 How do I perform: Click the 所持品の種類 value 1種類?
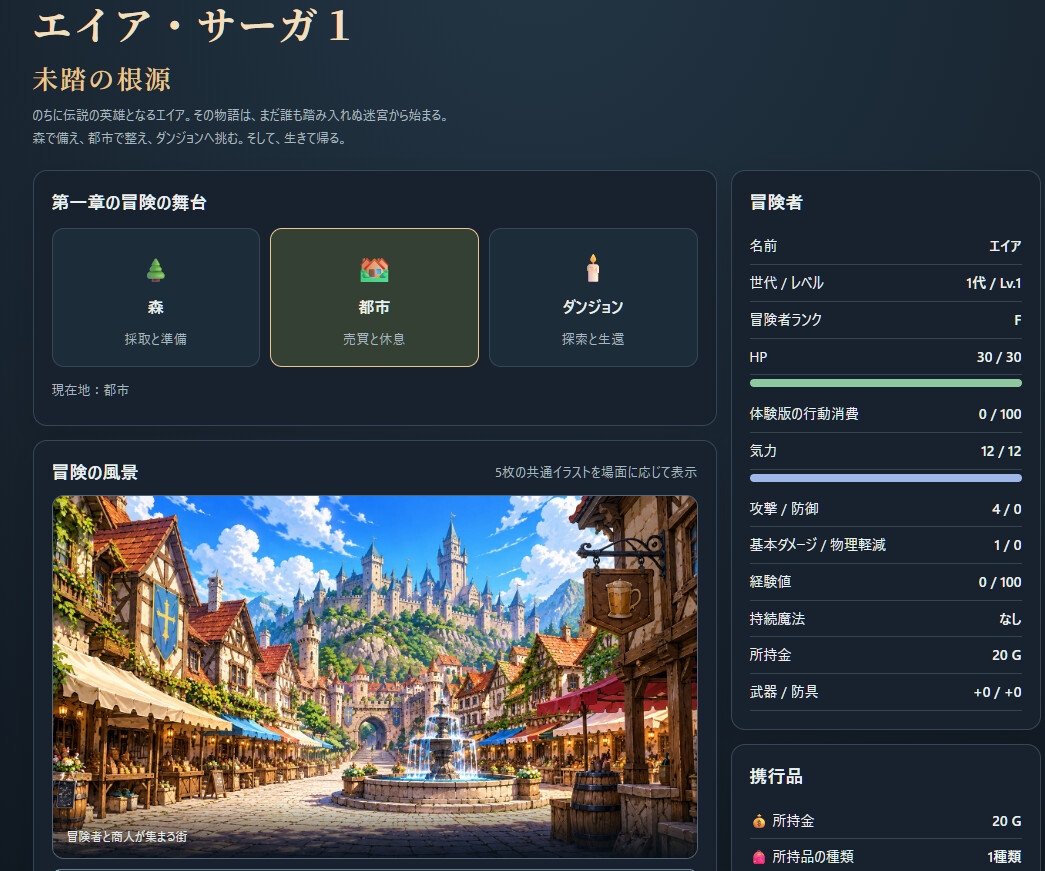[x=1004, y=857]
